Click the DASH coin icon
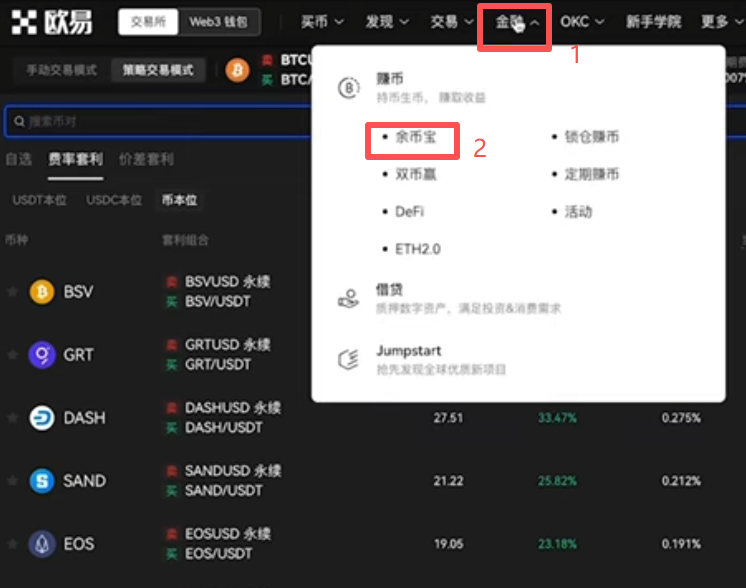This screenshot has width=746, height=588. coord(42,418)
